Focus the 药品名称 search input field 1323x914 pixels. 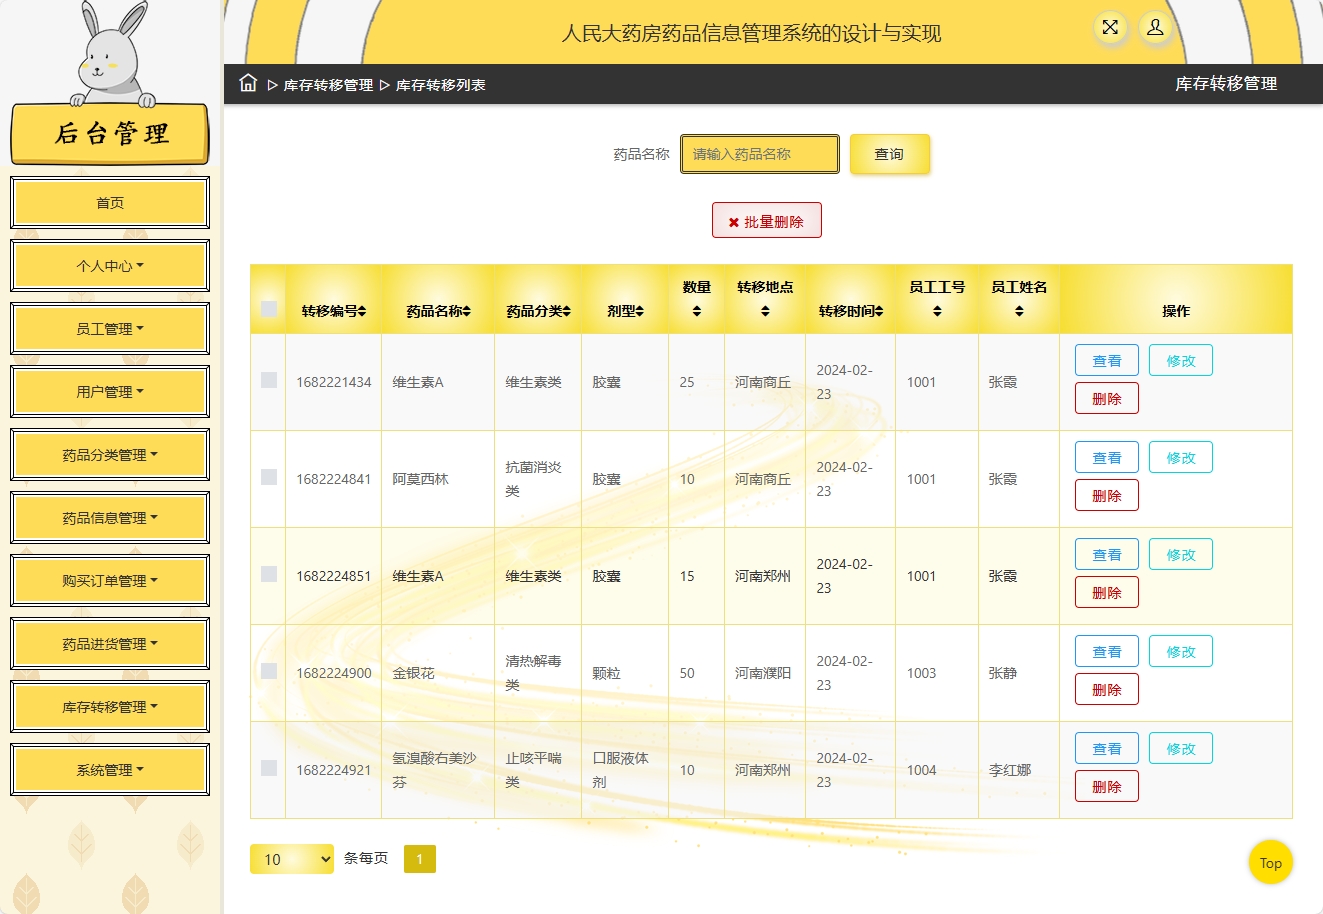[760, 154]
